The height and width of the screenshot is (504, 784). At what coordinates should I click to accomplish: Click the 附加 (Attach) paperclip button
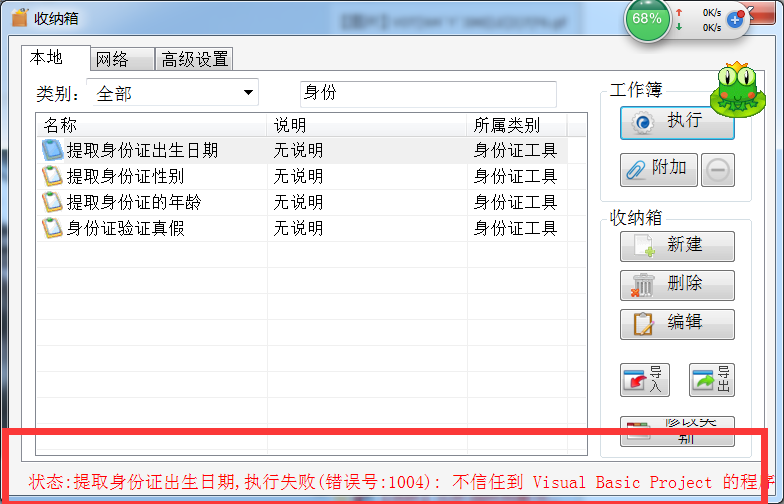(x=657, y=169)
